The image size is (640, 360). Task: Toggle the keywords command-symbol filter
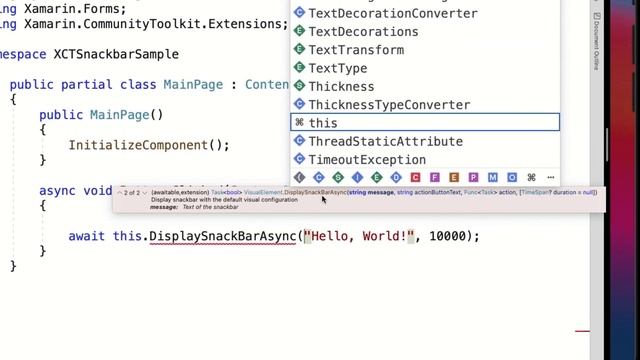coord(531,178)
